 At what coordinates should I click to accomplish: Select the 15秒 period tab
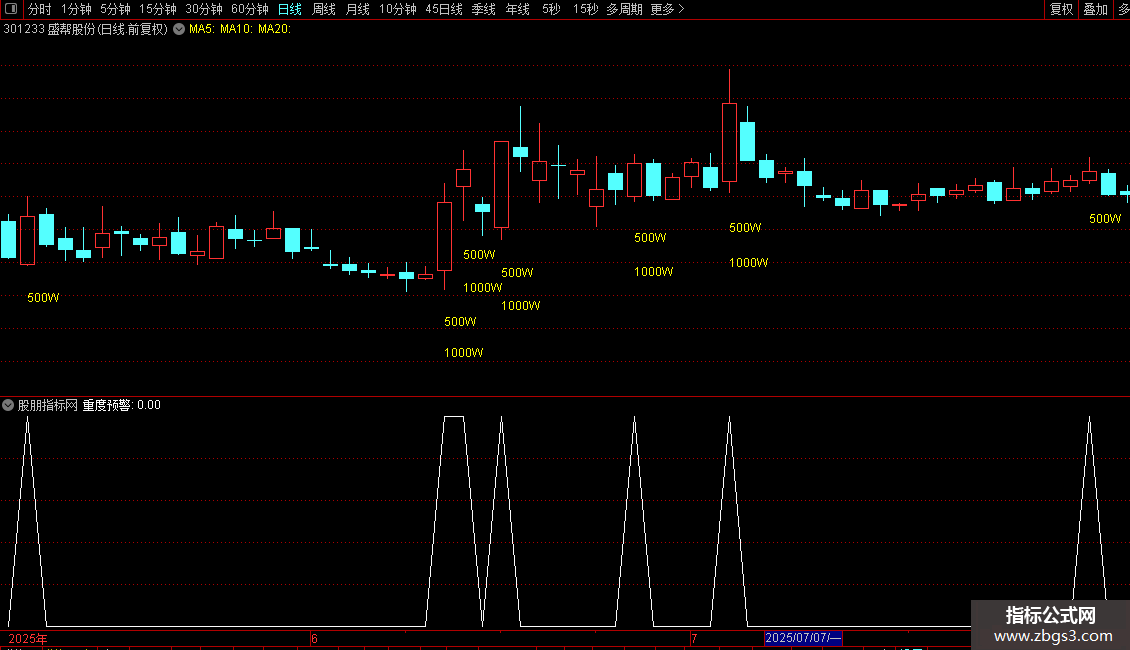pos(584,9)
